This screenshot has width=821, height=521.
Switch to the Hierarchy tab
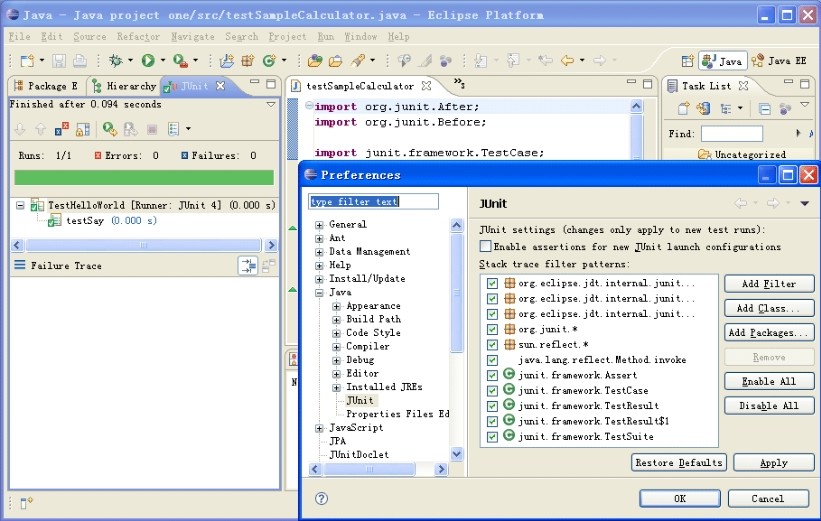(124, 87)
